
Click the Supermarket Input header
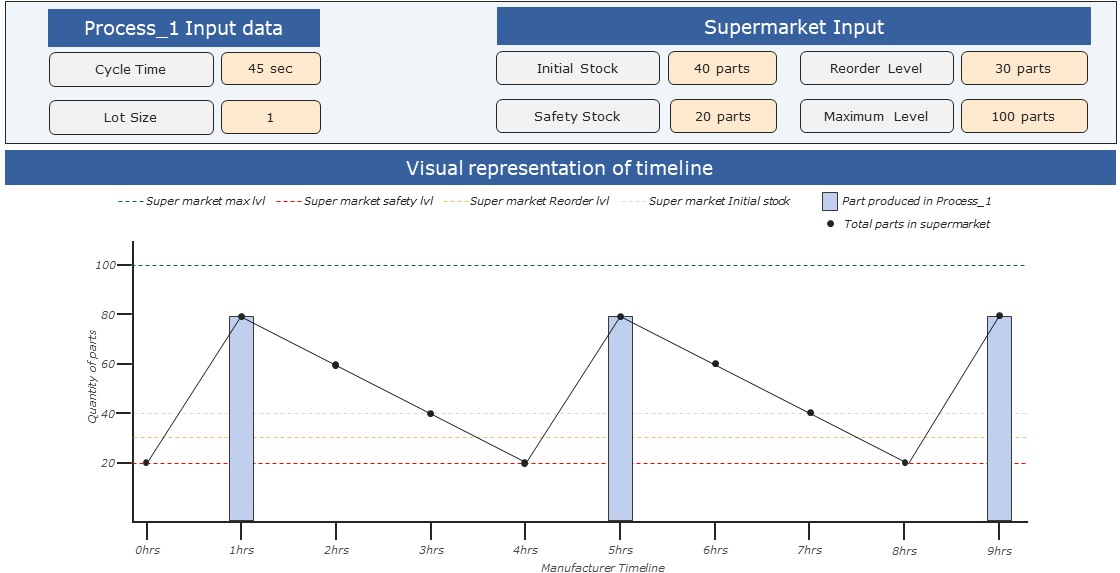[793, 27]
